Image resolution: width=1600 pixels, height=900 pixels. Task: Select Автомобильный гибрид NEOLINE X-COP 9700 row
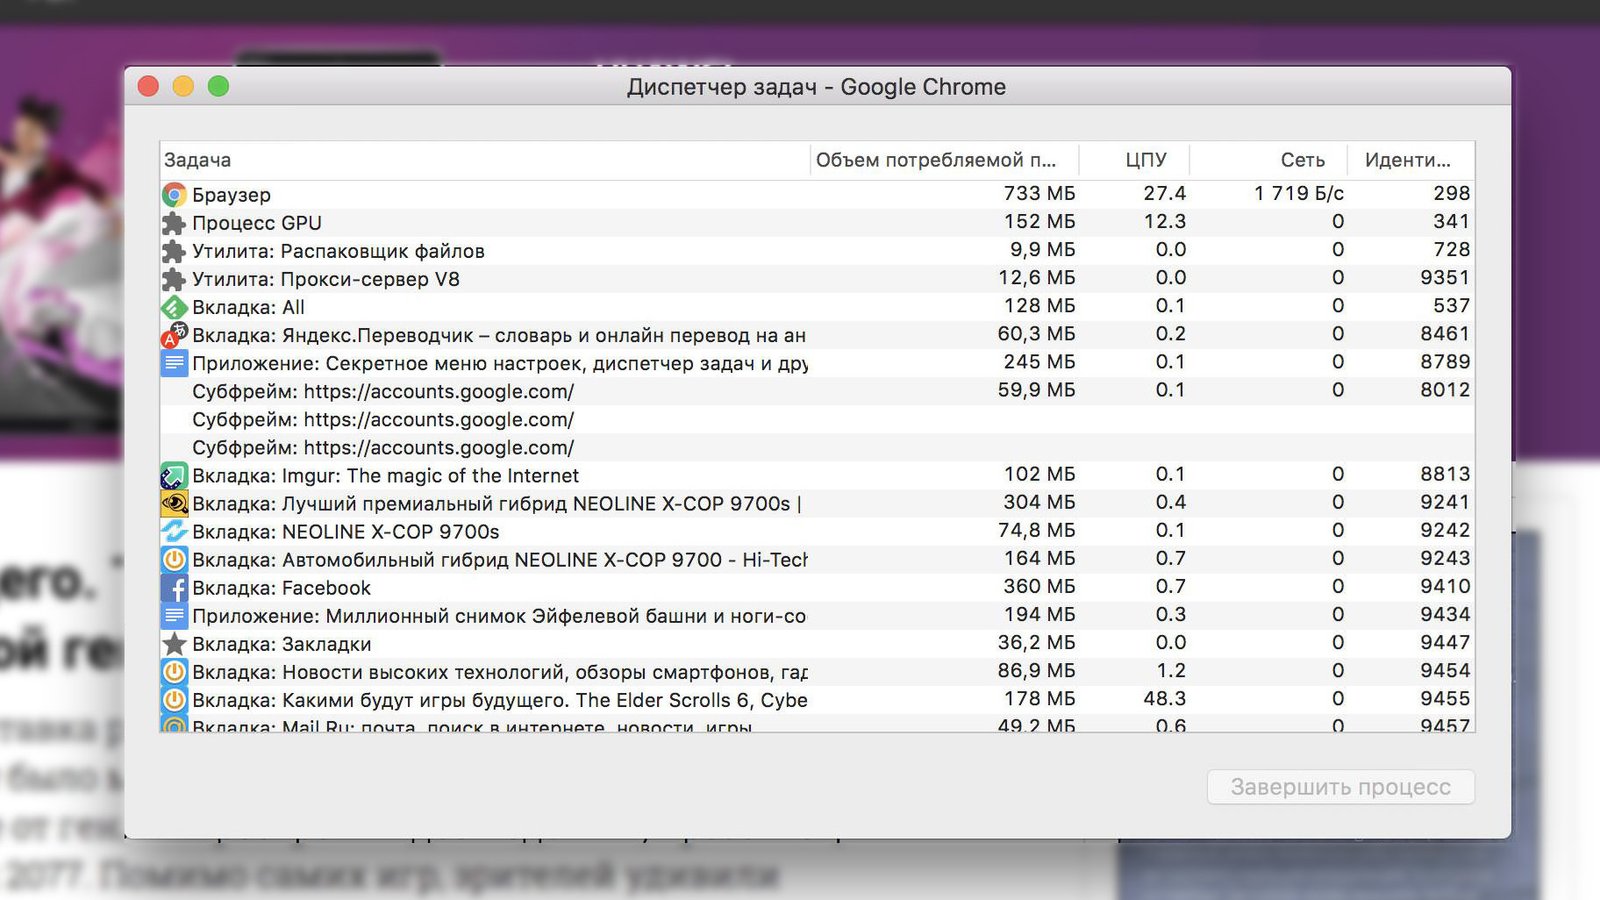[817, 559]
